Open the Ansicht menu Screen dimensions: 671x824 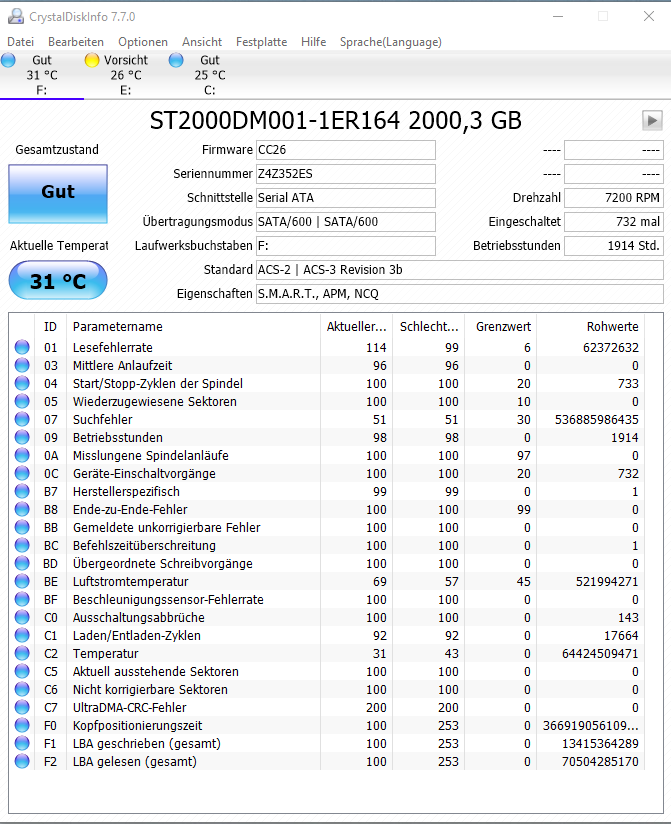pyautogui.click(x=202, y=42)
